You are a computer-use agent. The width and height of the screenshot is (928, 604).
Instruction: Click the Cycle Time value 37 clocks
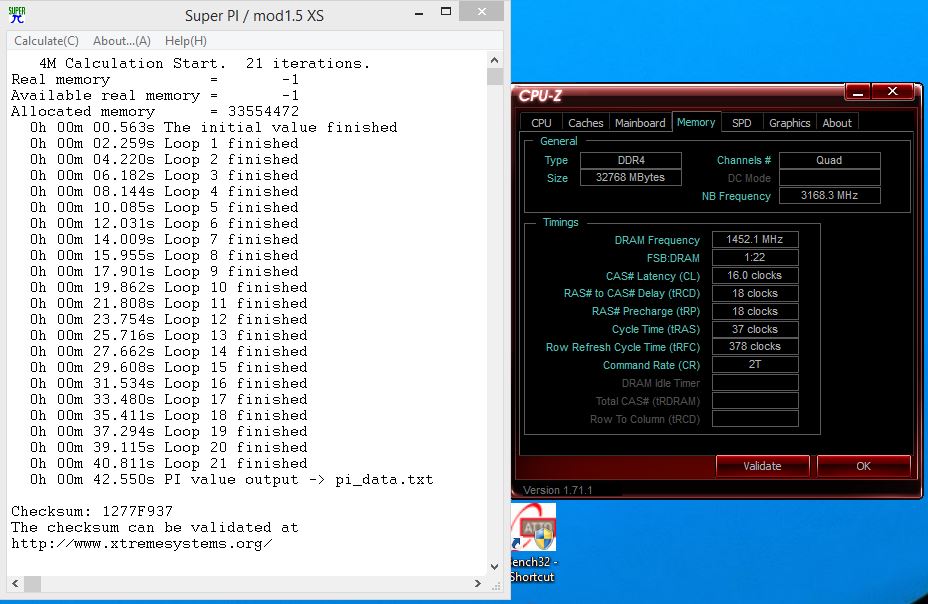click(755, 329)
